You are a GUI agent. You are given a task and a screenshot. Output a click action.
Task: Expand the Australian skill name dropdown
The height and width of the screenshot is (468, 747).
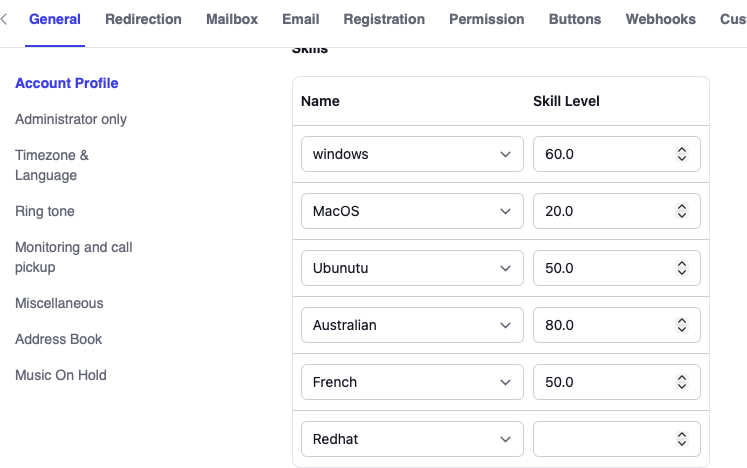[x=412, y=325]
